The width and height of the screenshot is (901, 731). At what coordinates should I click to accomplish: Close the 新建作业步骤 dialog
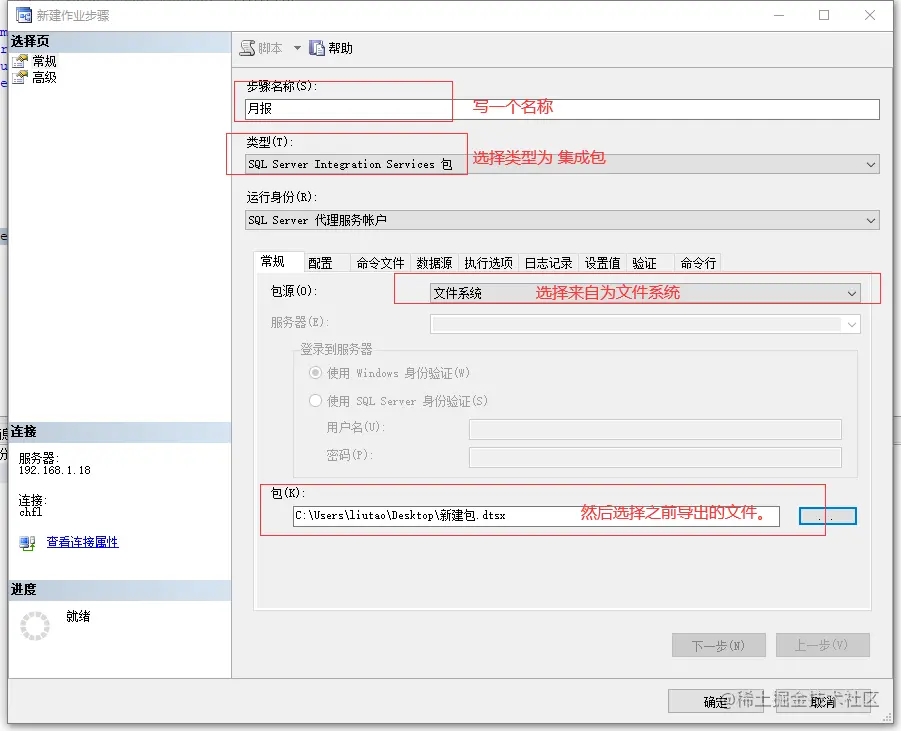(x=870, y=16)
